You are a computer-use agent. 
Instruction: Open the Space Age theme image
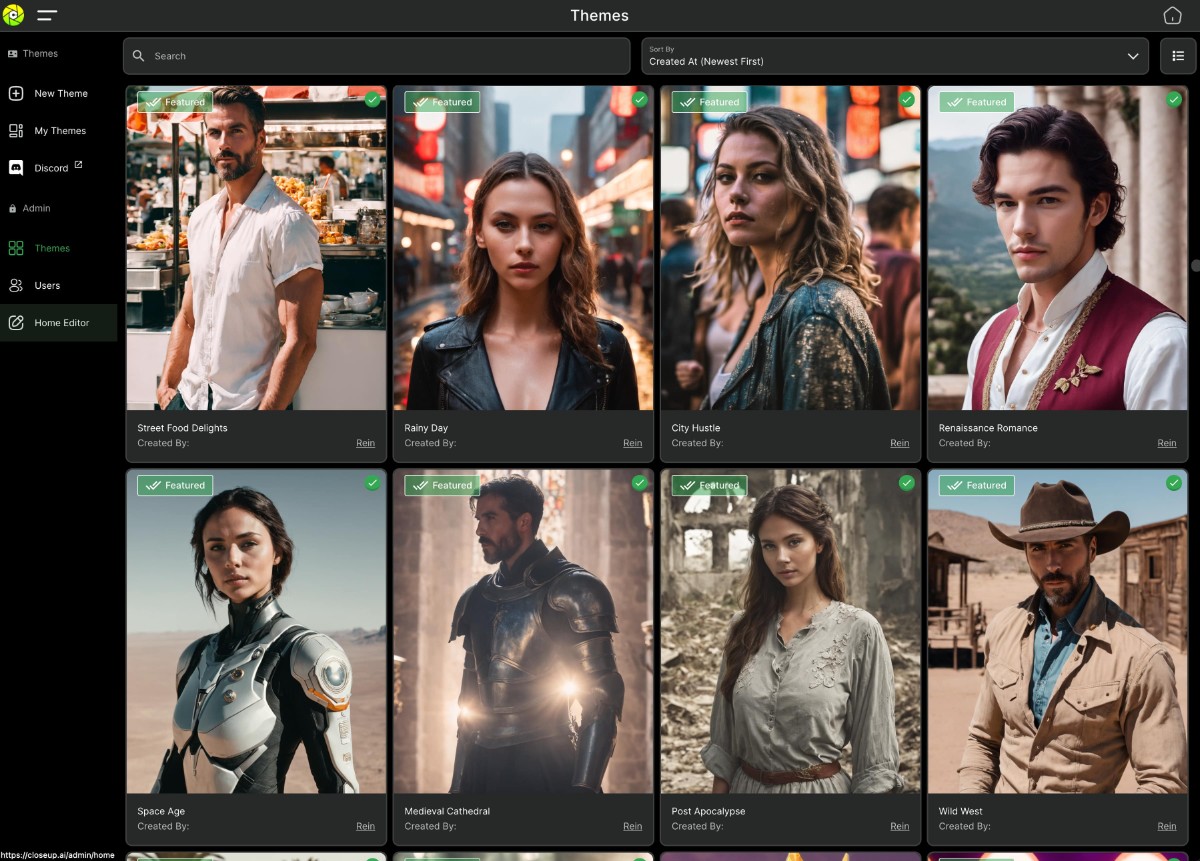click(256, 631)
